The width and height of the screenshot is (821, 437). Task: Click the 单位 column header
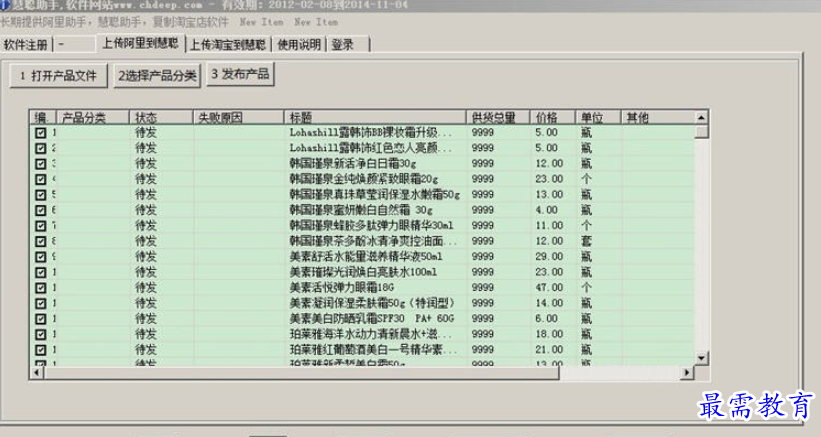click(598, 117)
